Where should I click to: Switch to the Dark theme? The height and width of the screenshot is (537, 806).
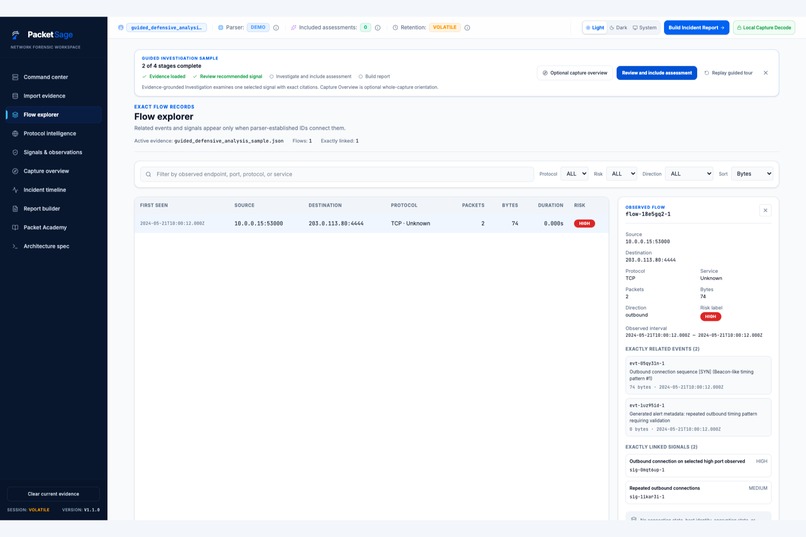pos(618,28)
